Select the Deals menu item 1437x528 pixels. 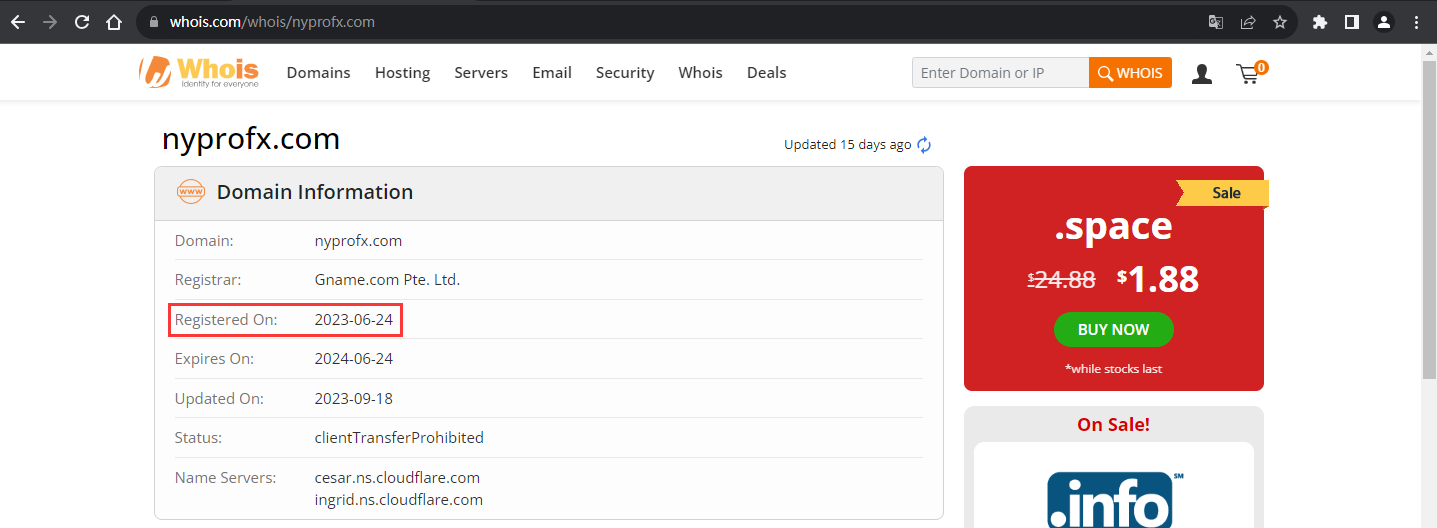coord(766,73)
